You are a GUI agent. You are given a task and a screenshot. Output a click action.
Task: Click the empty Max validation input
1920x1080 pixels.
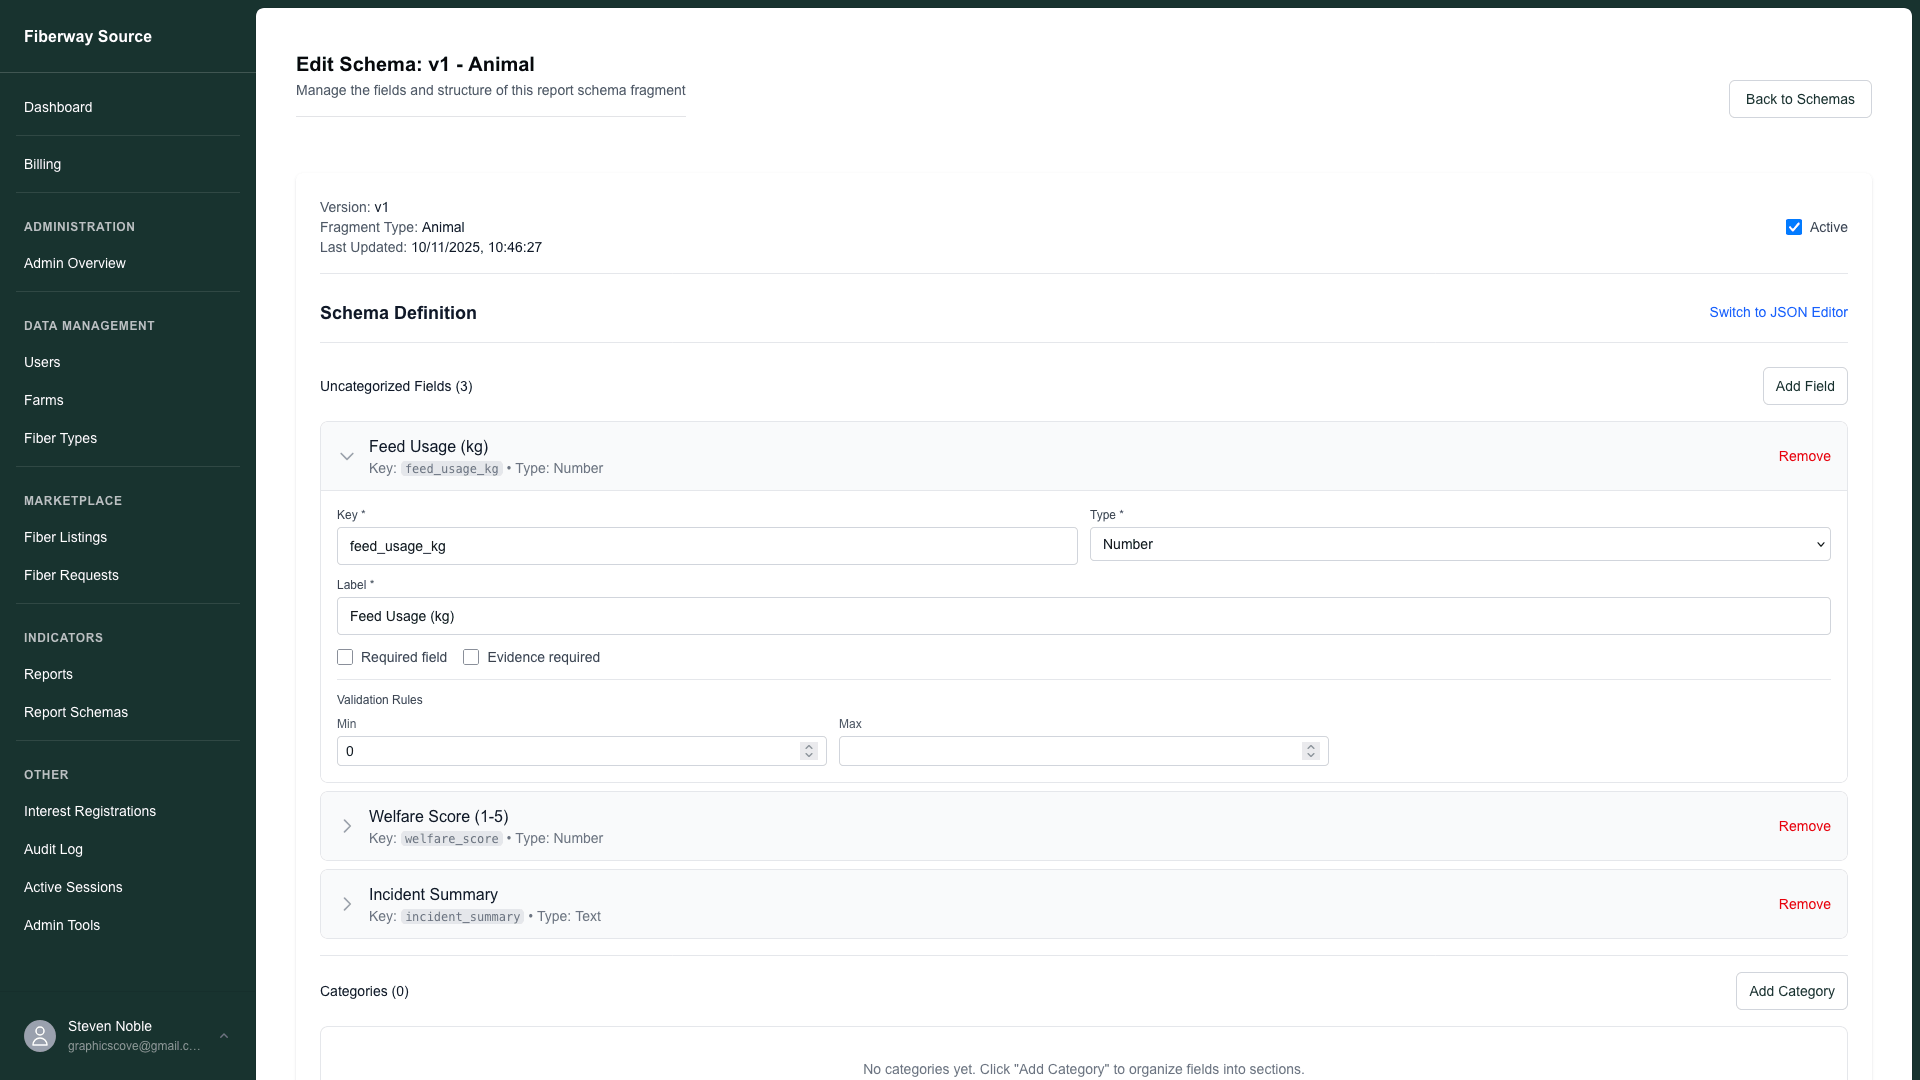tap(1084, 751)
